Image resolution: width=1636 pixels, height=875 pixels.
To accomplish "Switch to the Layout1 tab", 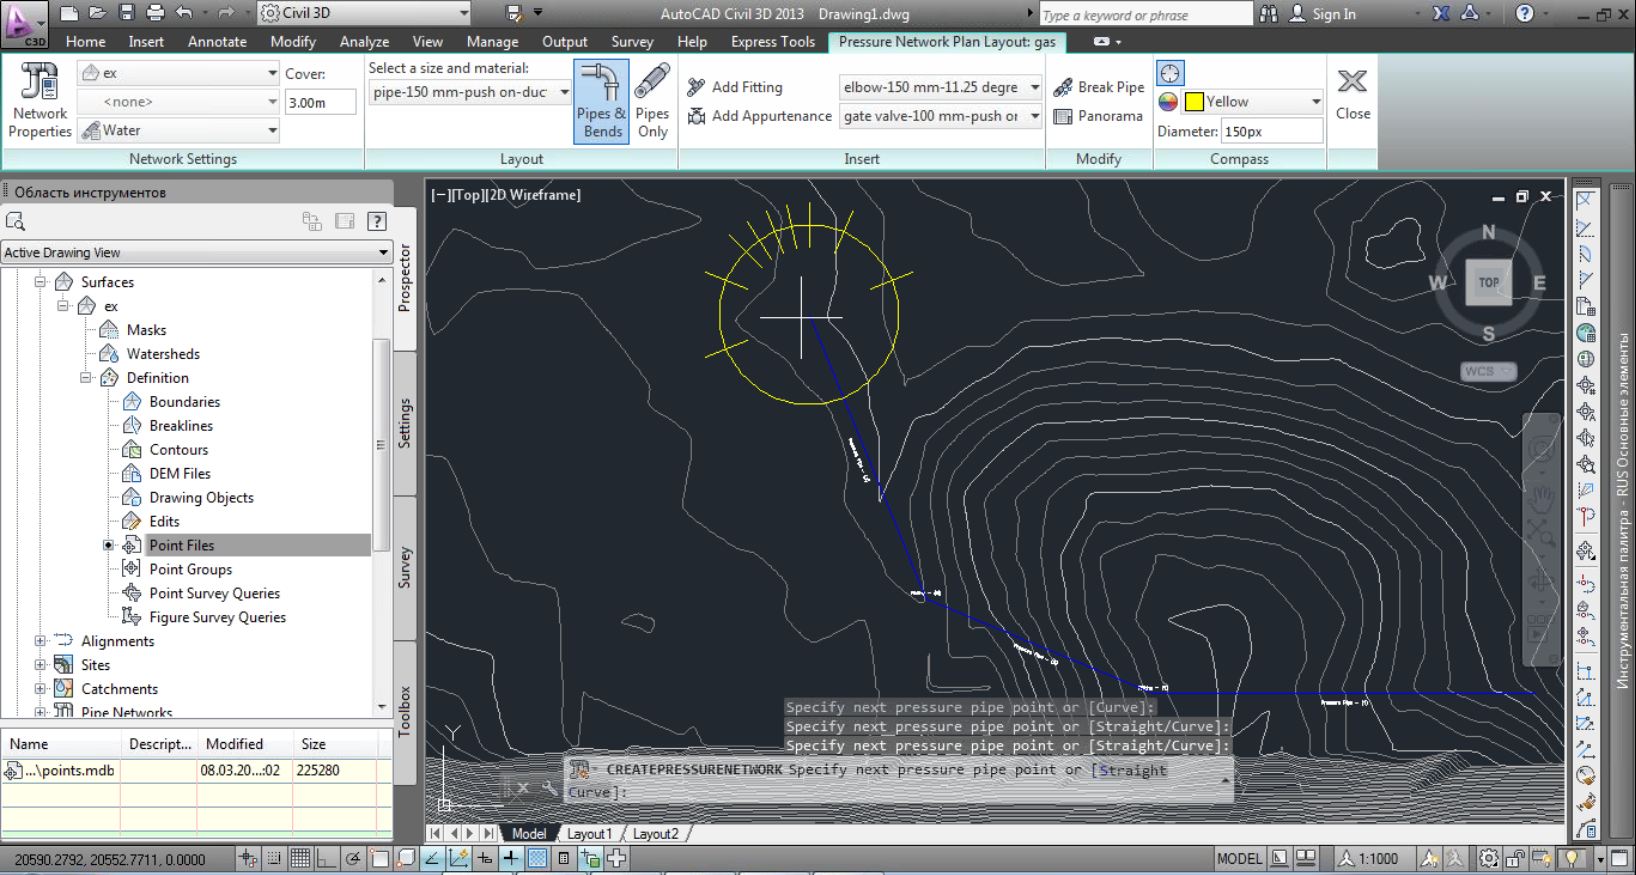I will (x=589, y=834).
